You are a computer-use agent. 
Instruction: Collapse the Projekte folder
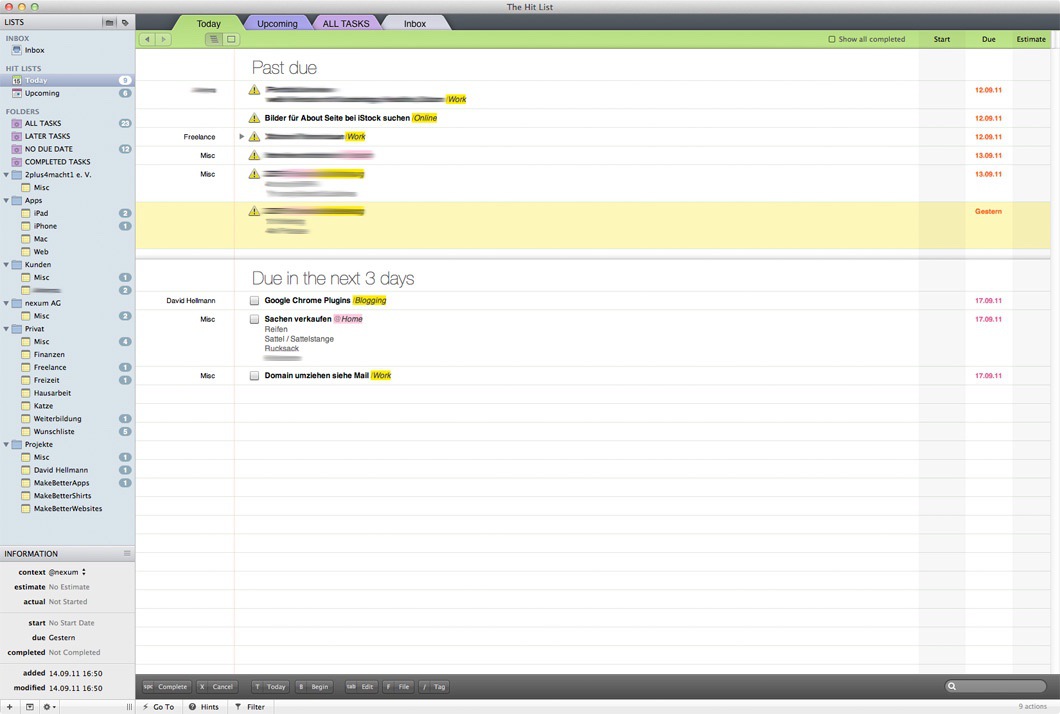tap(6, 444)
